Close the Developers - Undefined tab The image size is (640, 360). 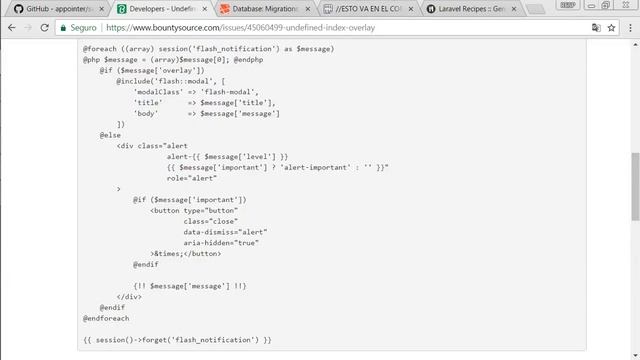(x=204, y=9)
